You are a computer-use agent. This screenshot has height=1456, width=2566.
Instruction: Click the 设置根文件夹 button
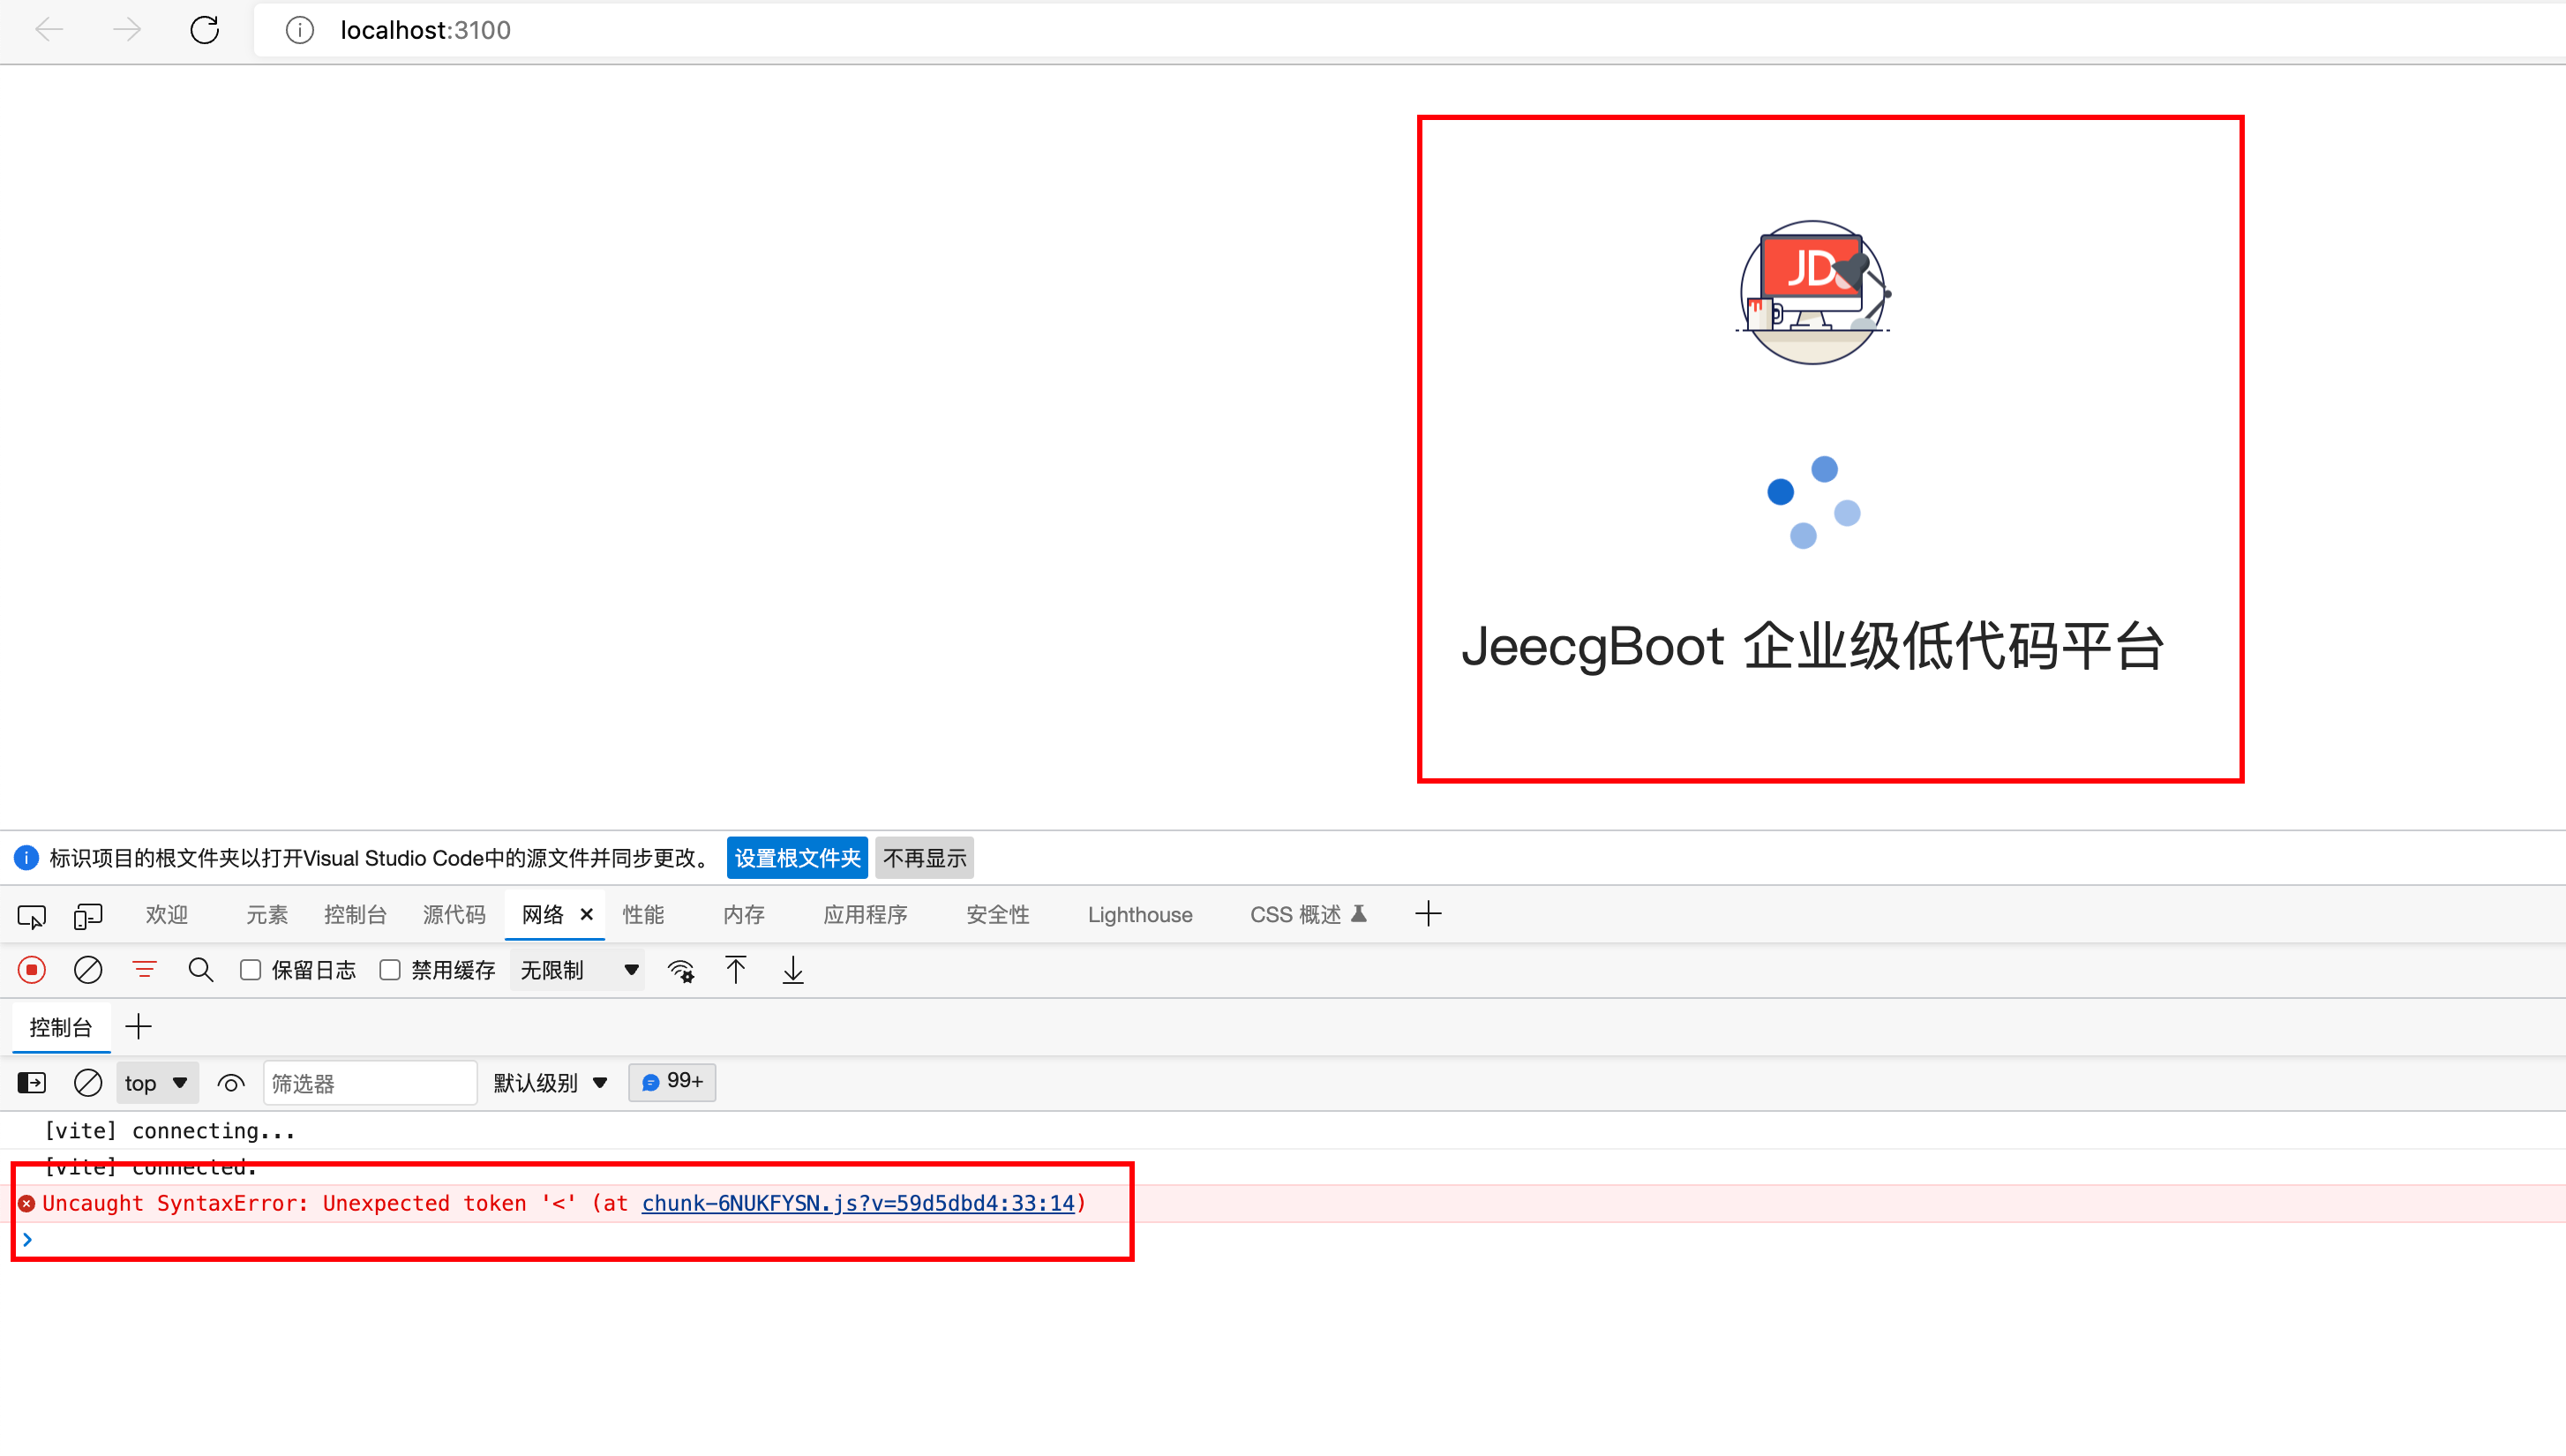tap(796, 858)
